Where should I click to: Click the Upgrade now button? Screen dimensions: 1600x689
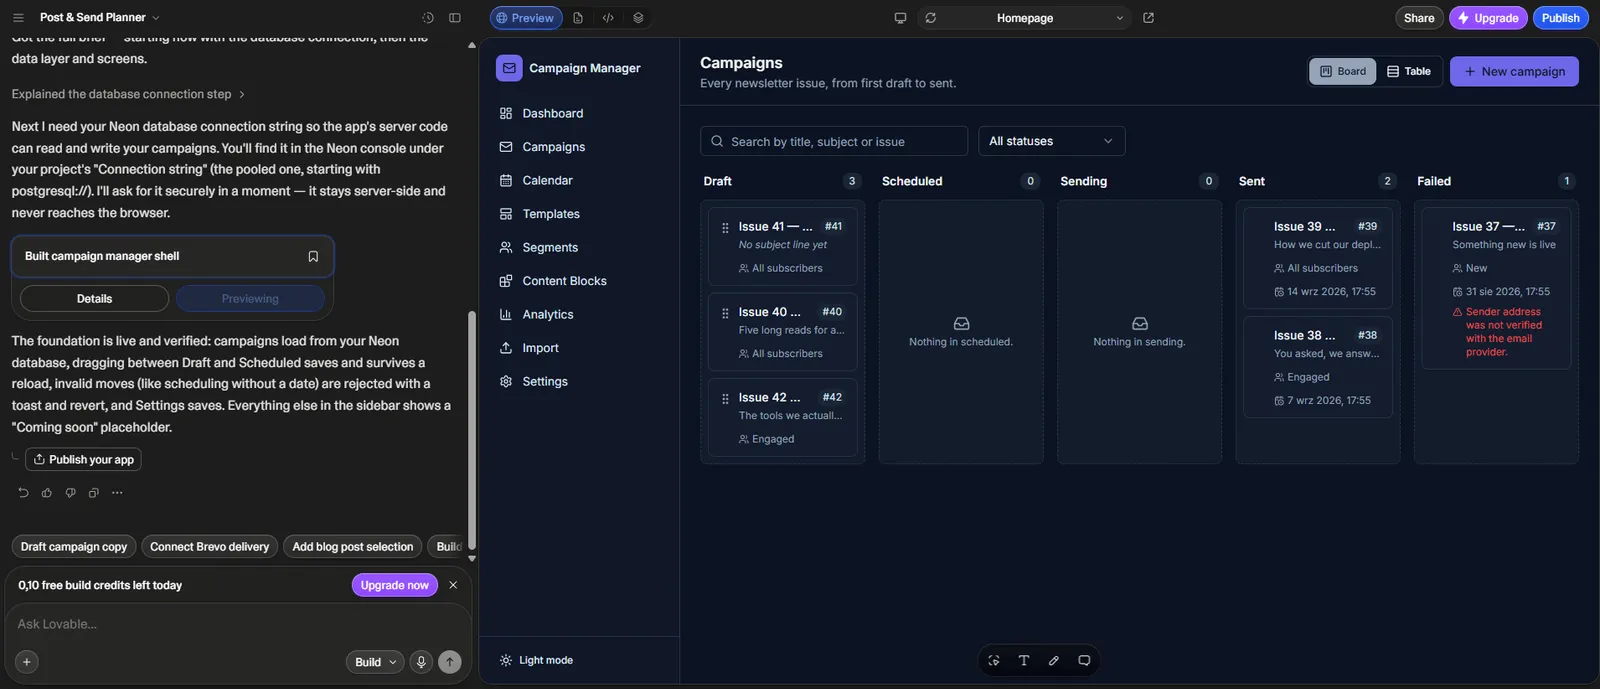coord(394,585)
